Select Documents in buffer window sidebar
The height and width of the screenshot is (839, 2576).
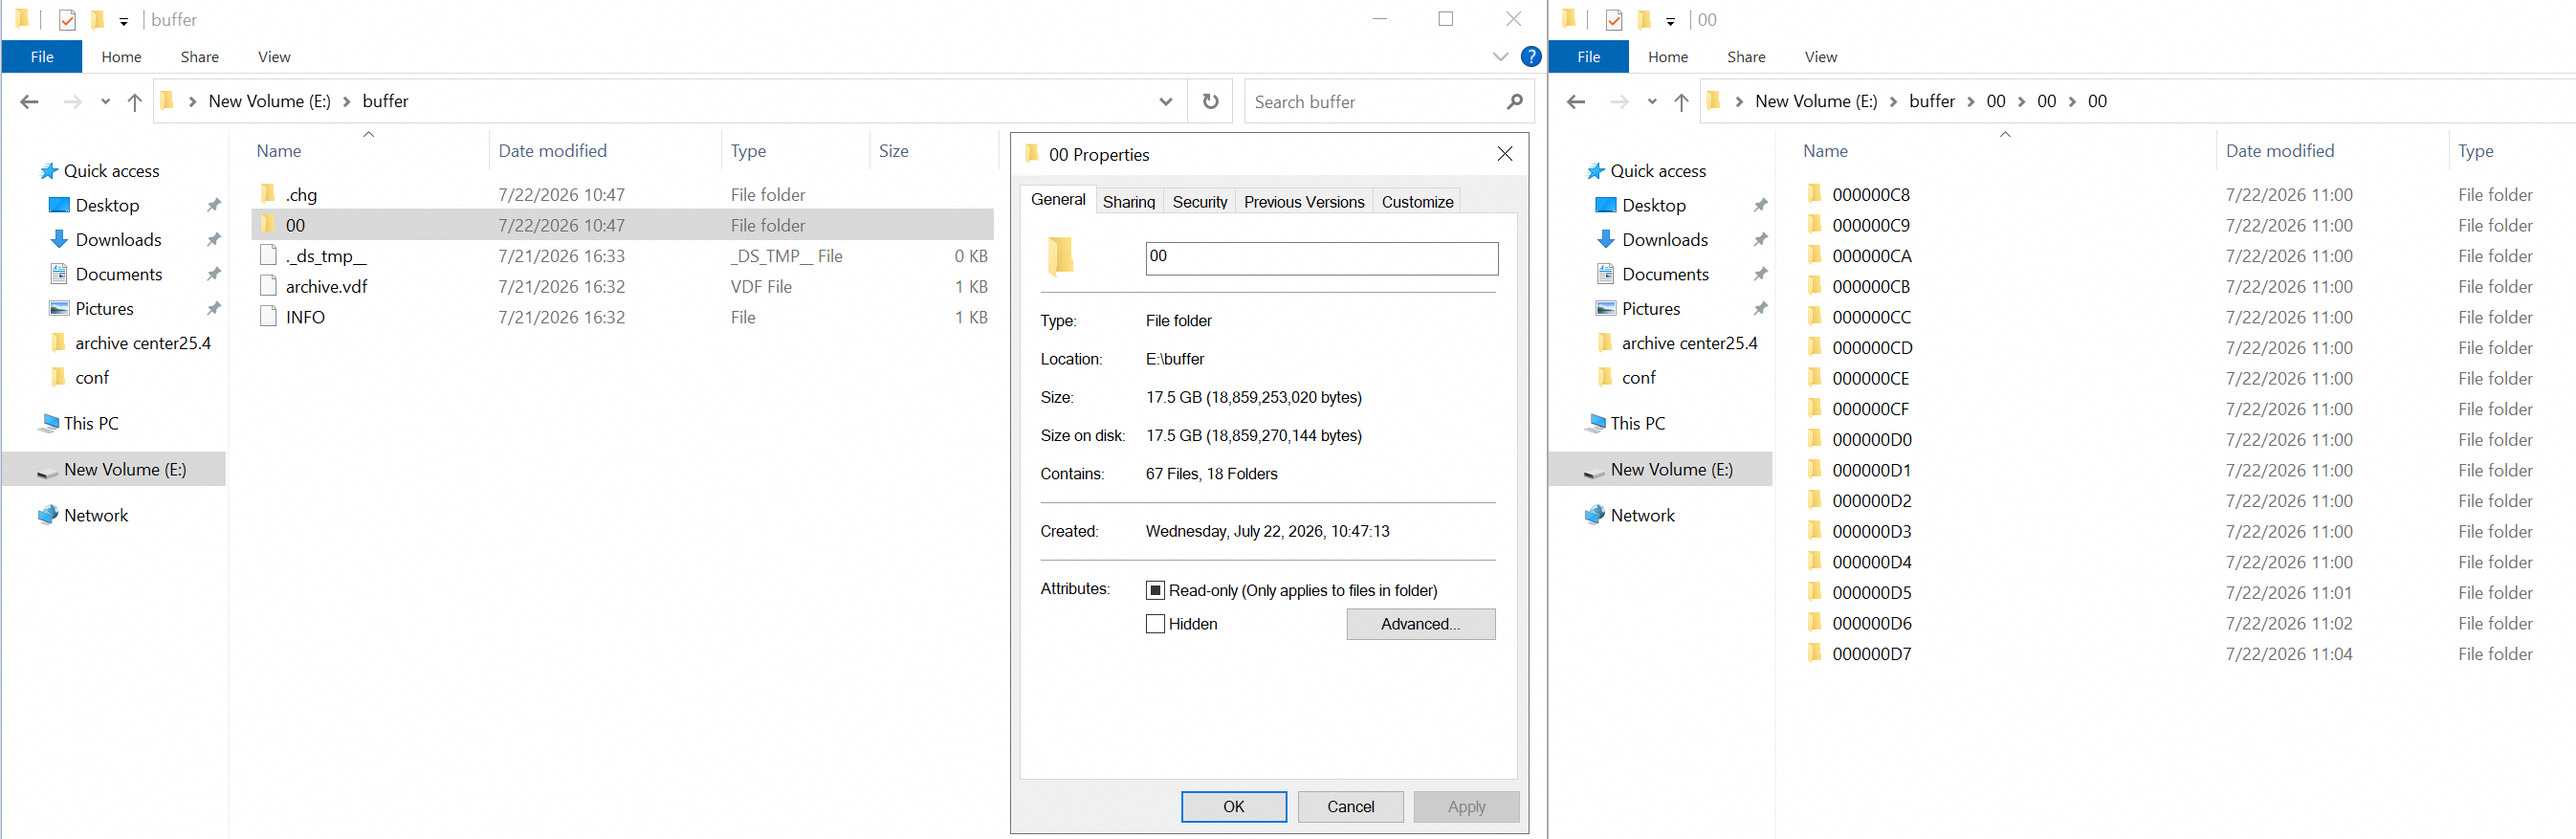coord(119,274)
